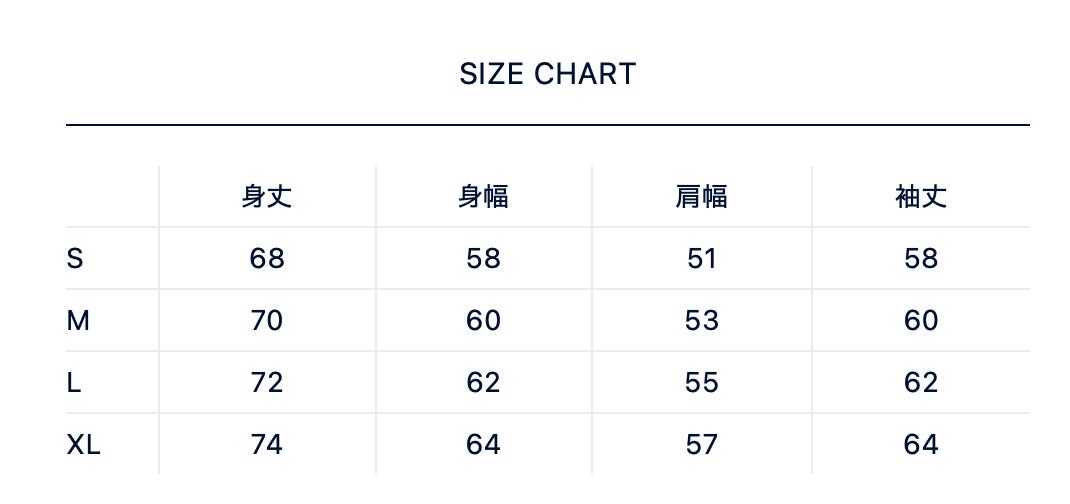The height and width of the screenshot is (504, 1070).
Task: Click the L size row label
Action: click(x=74, y=383)
